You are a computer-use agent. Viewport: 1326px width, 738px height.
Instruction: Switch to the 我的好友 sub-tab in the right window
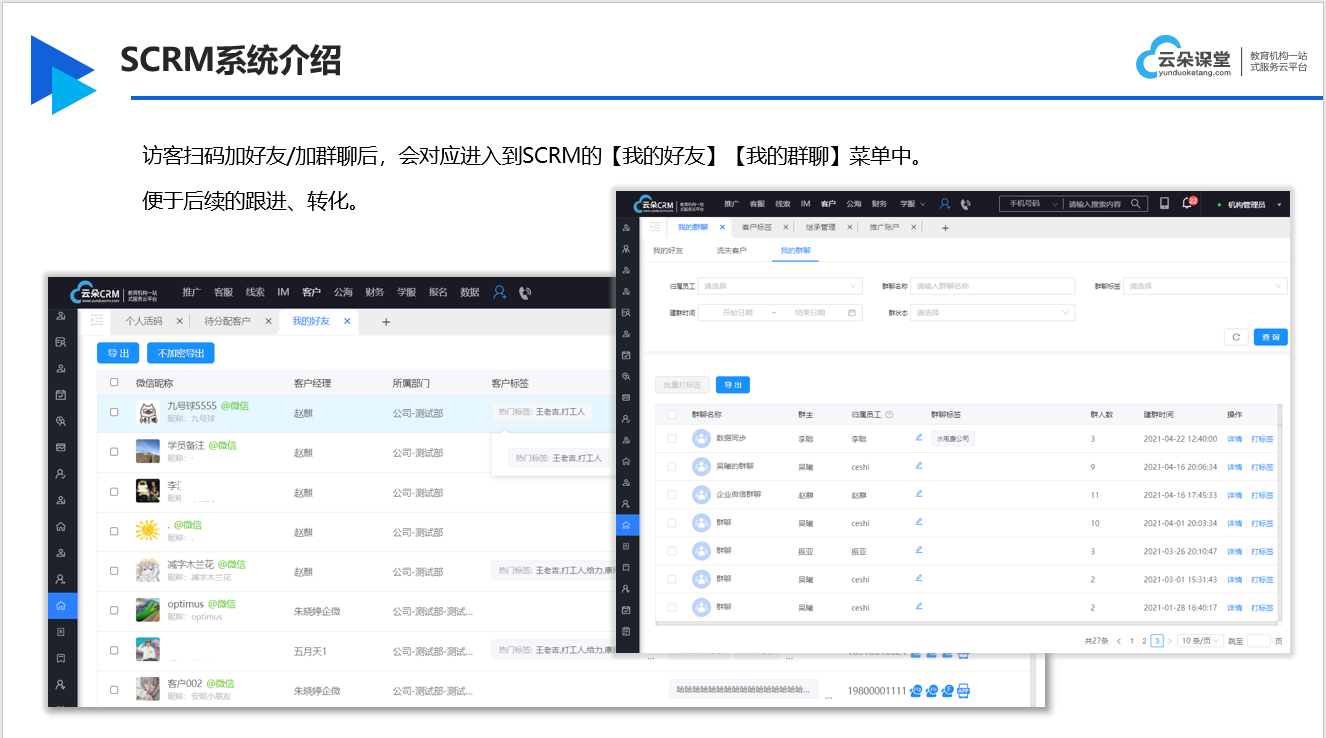click(668, 250)
